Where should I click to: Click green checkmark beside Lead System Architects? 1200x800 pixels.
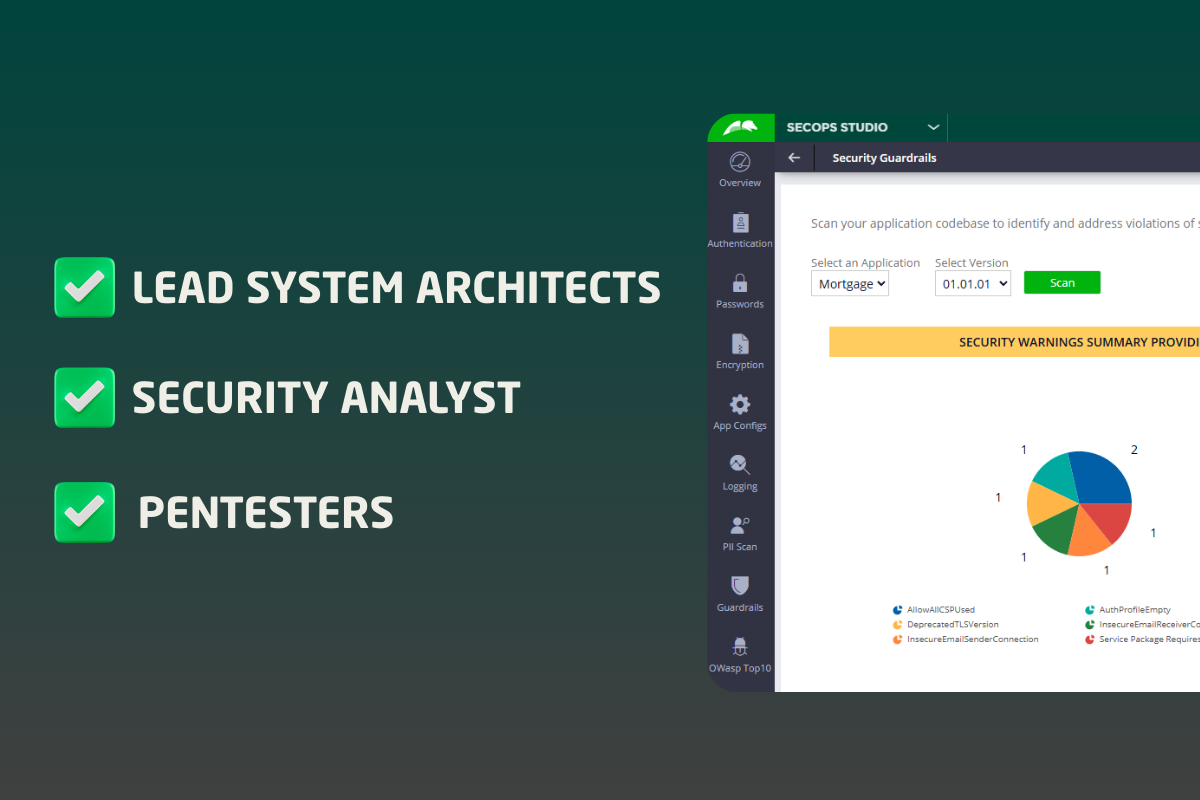coord(84,287)
